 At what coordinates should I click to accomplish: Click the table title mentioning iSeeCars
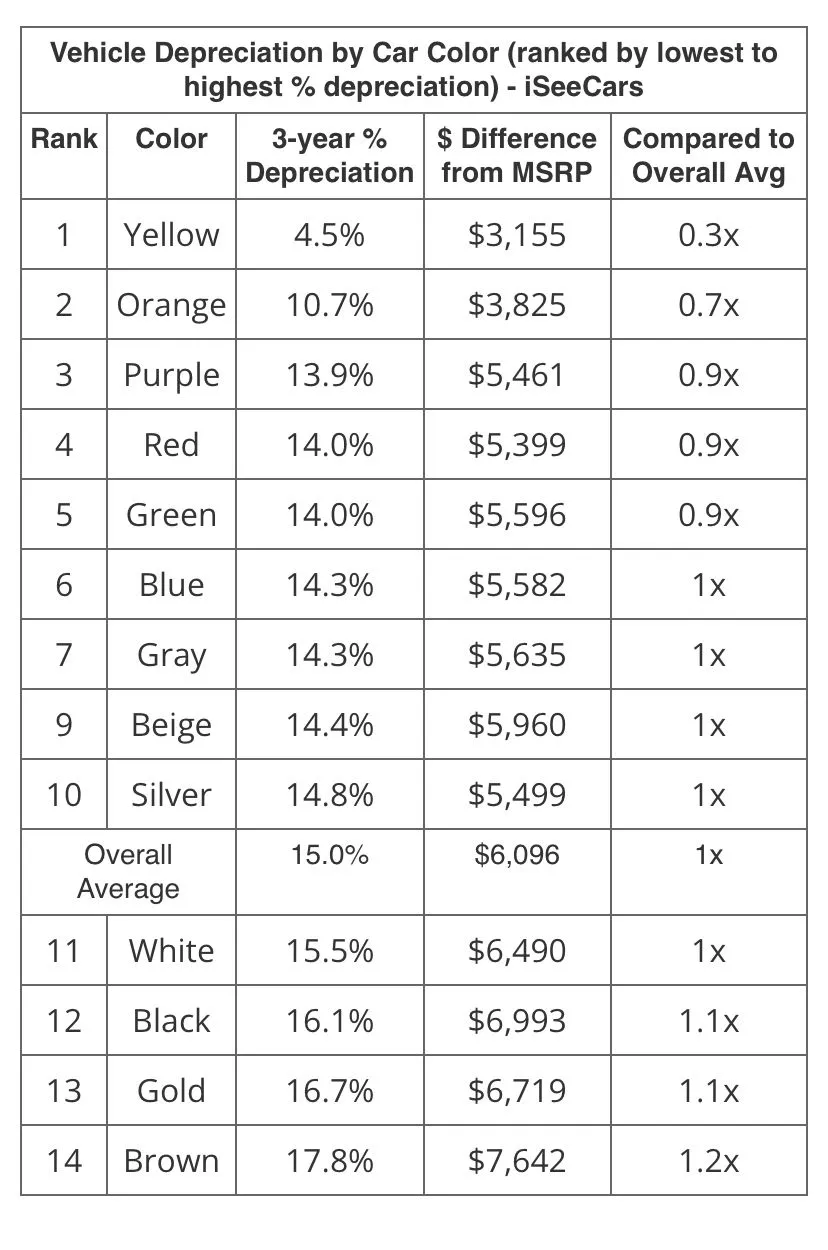tap(413, 69)
